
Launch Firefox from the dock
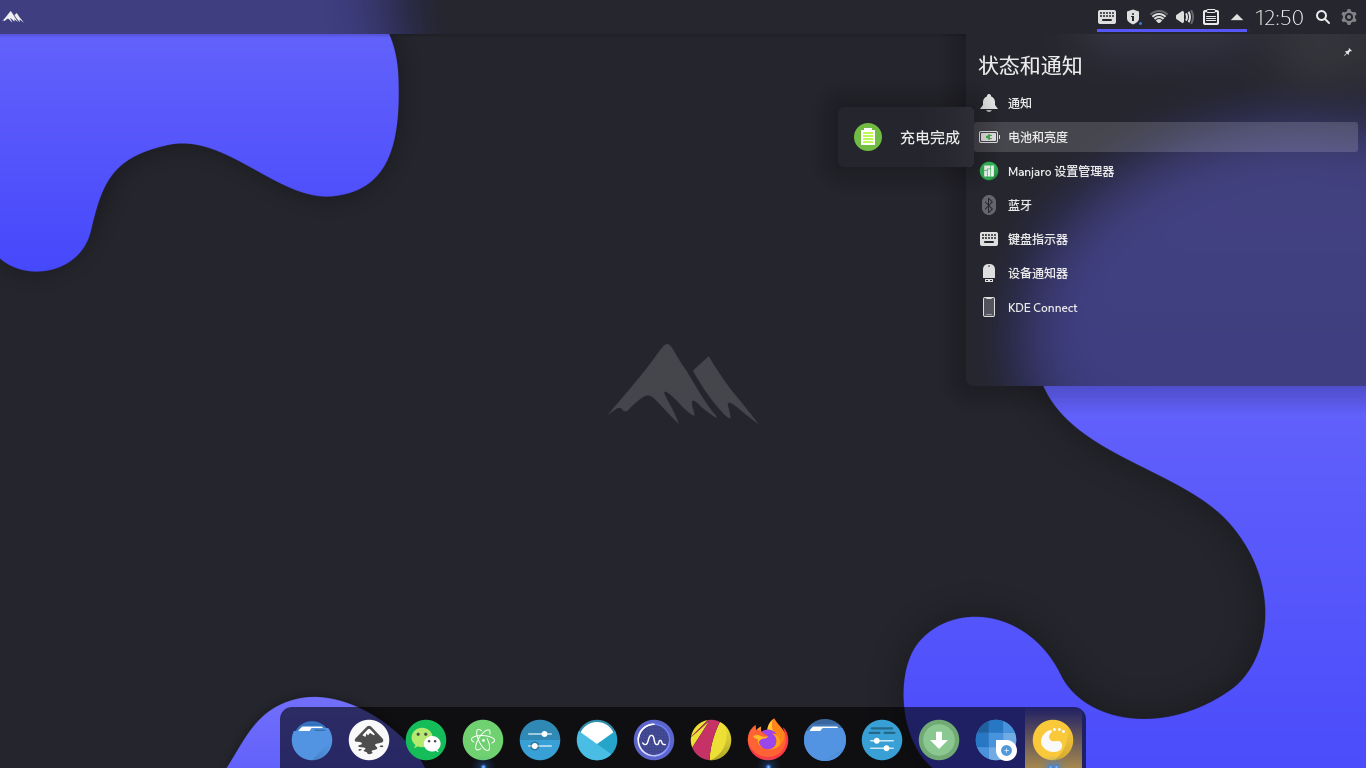pos(768,740)
